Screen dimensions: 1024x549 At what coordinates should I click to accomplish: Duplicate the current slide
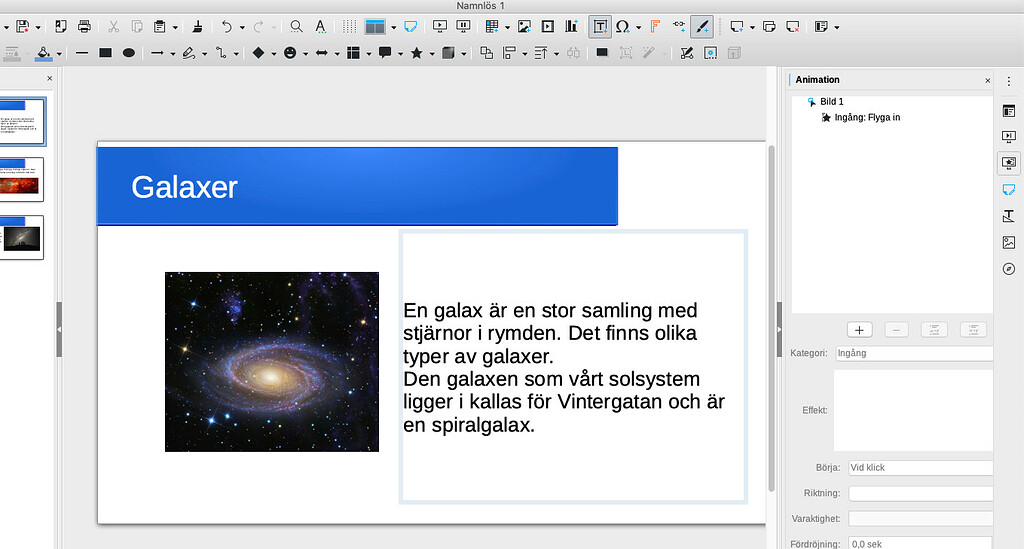769,27
